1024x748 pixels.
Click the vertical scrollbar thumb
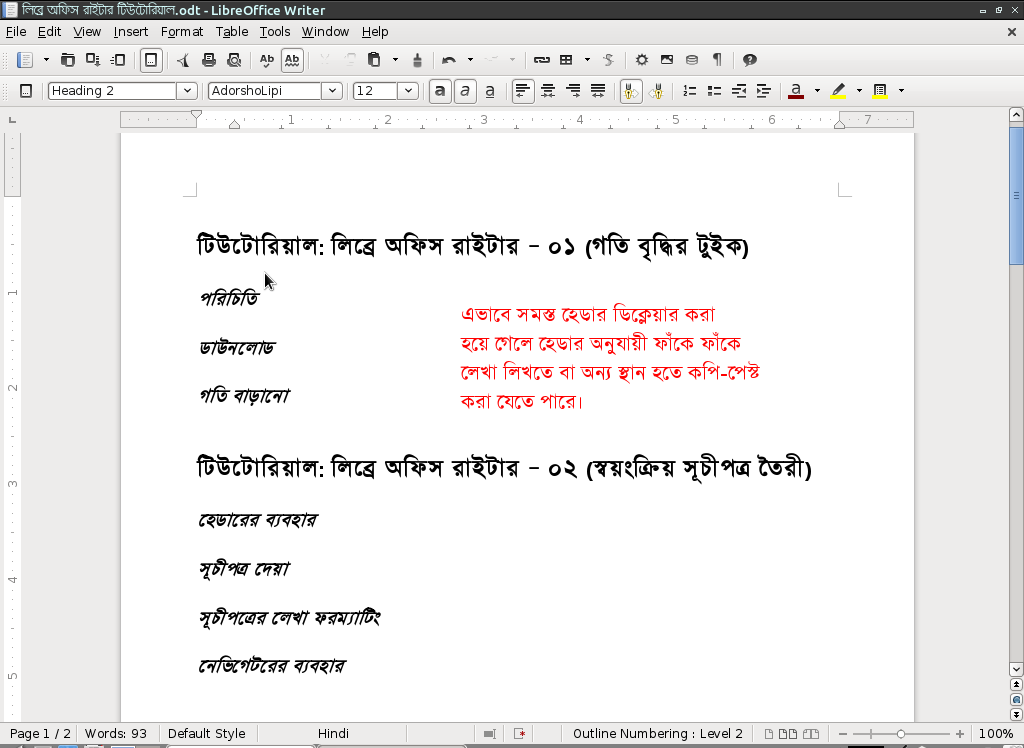pyautogui.click(x=1016, y=196)
